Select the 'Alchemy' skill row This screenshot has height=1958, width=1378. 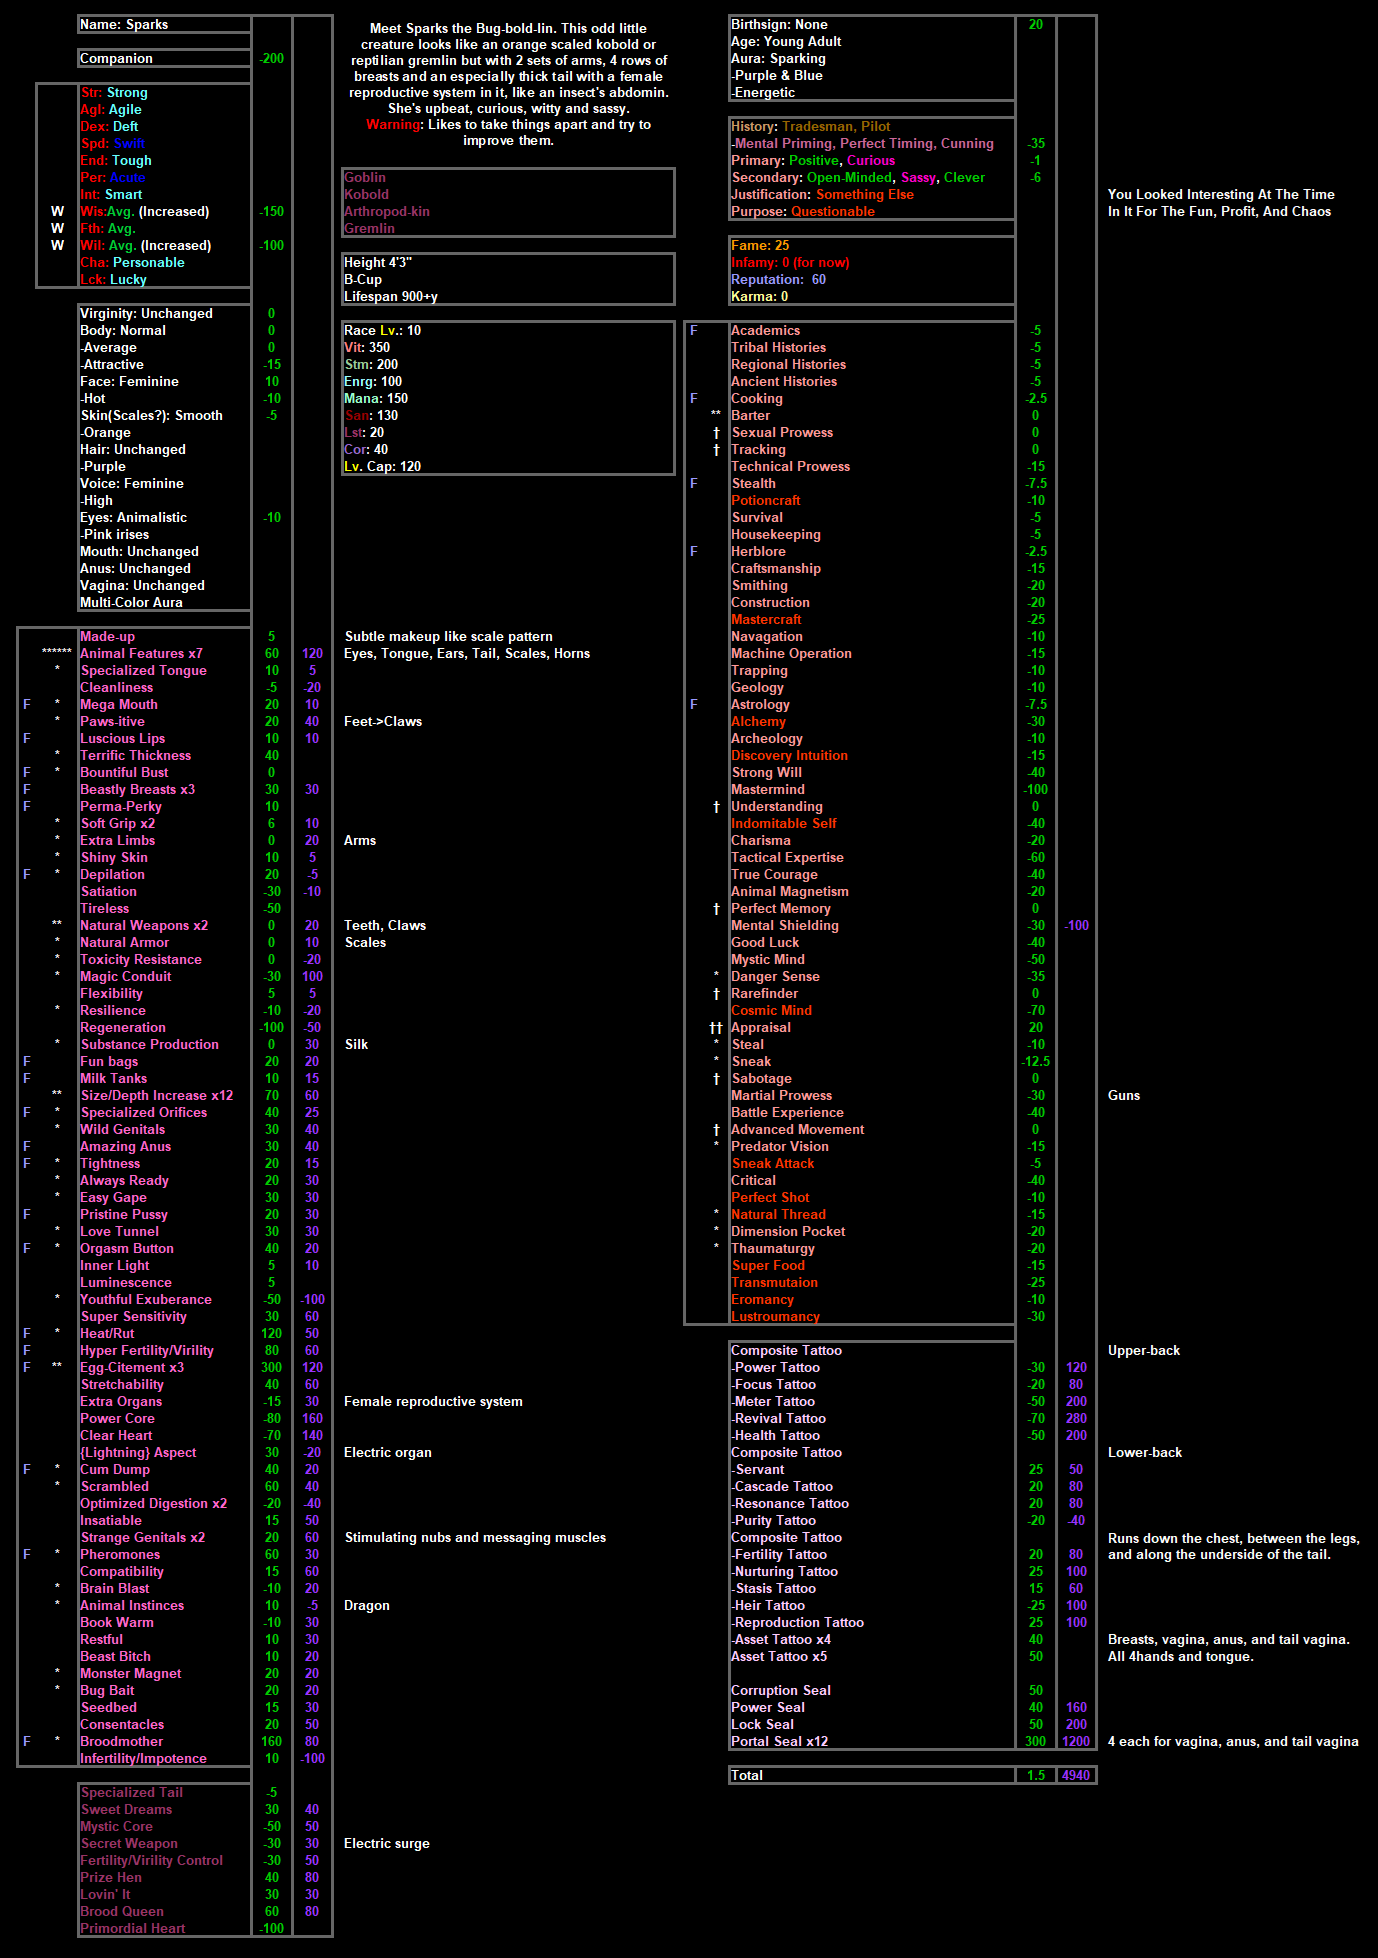click(758, 721)
